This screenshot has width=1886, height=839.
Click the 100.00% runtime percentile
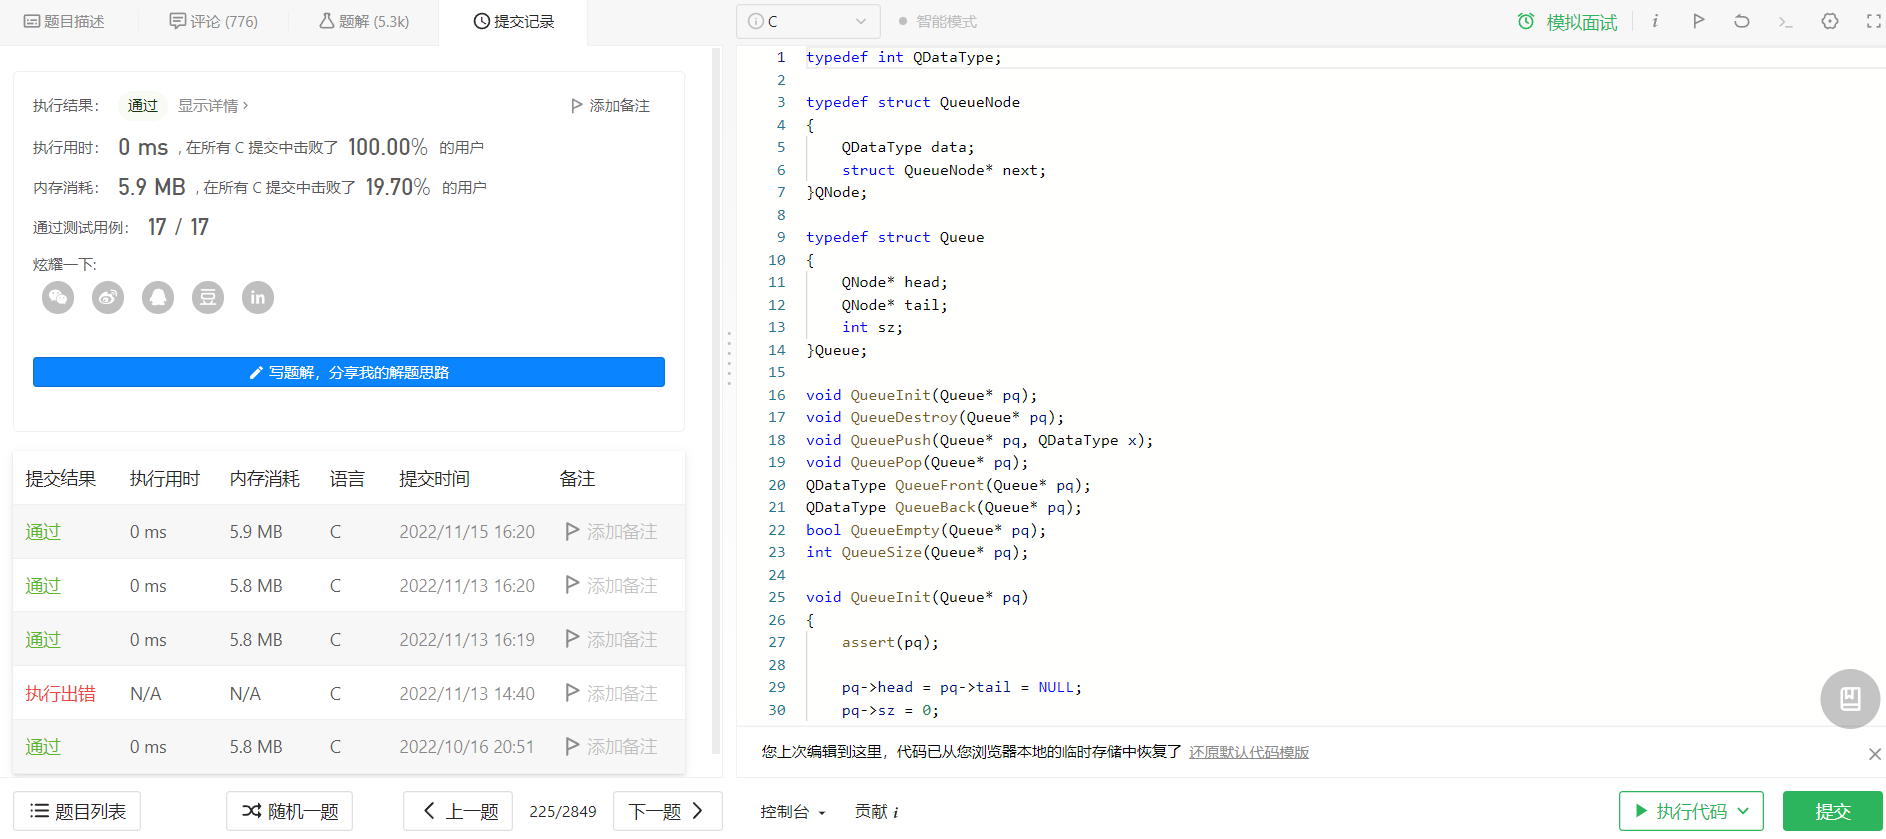388,147
